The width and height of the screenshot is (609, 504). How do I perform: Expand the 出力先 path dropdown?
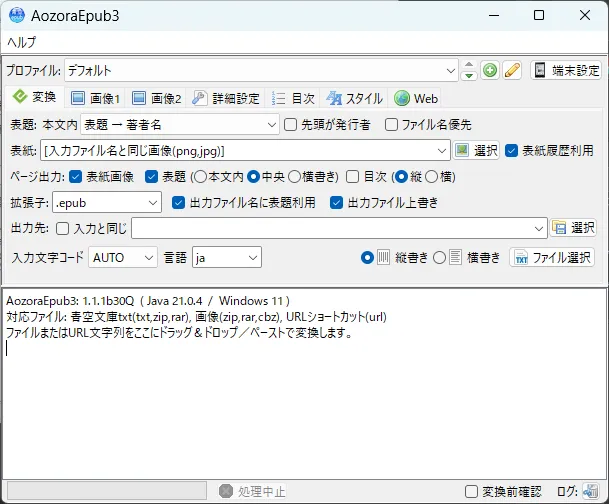[539, 228]
